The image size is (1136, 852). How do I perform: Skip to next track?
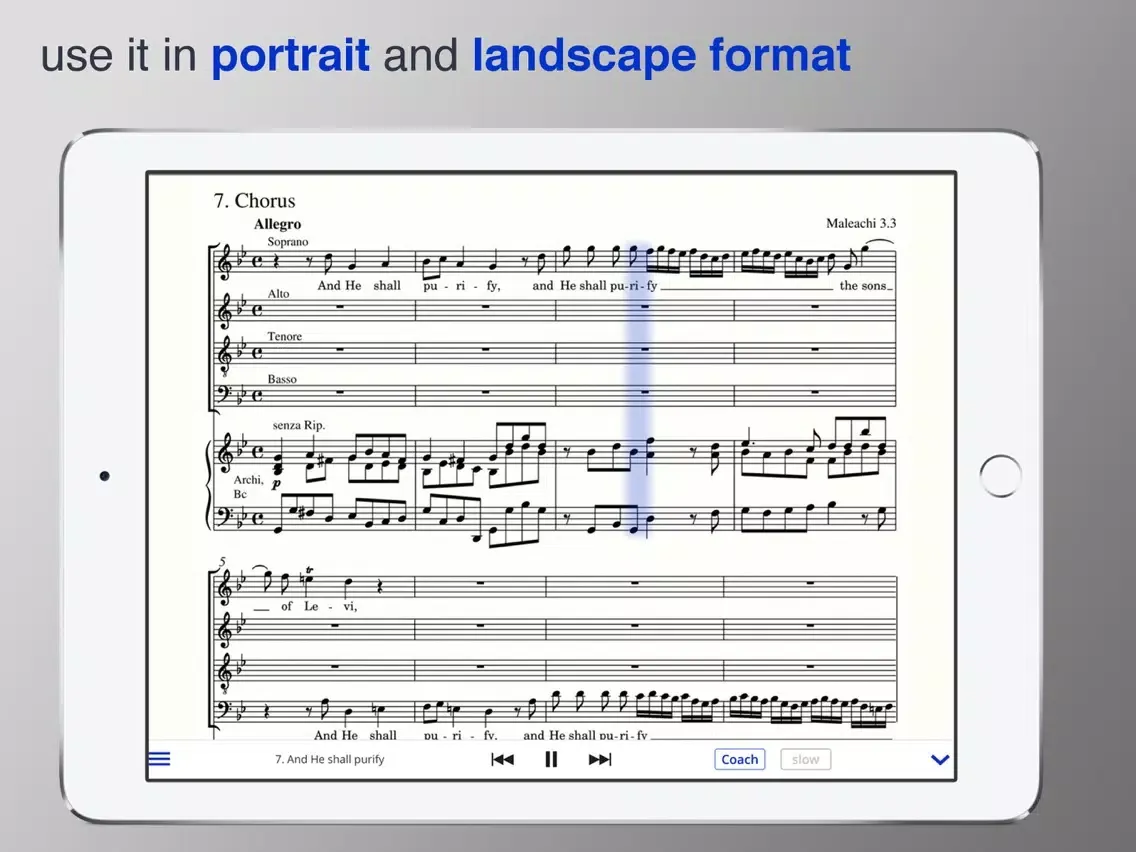[600, 759]
